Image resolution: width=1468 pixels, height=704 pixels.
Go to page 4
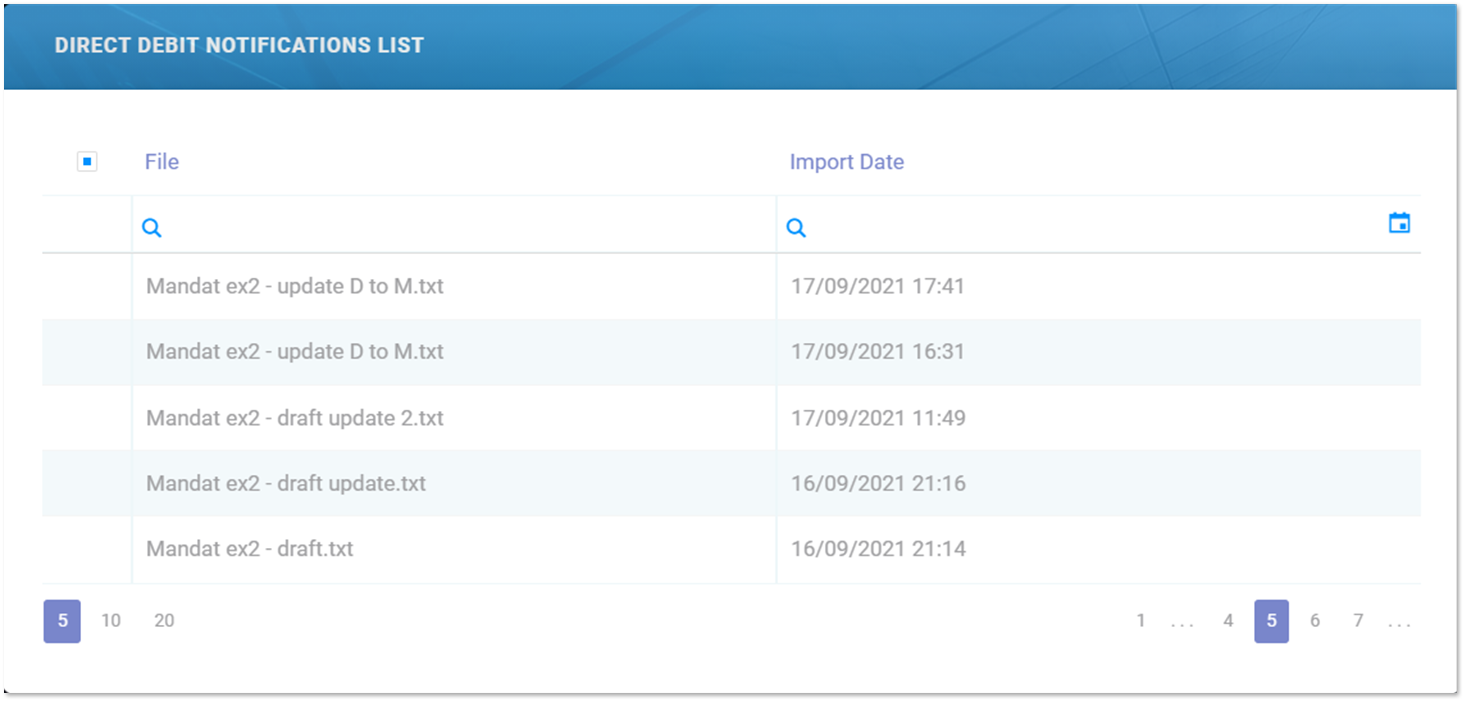click(1228, 621)
